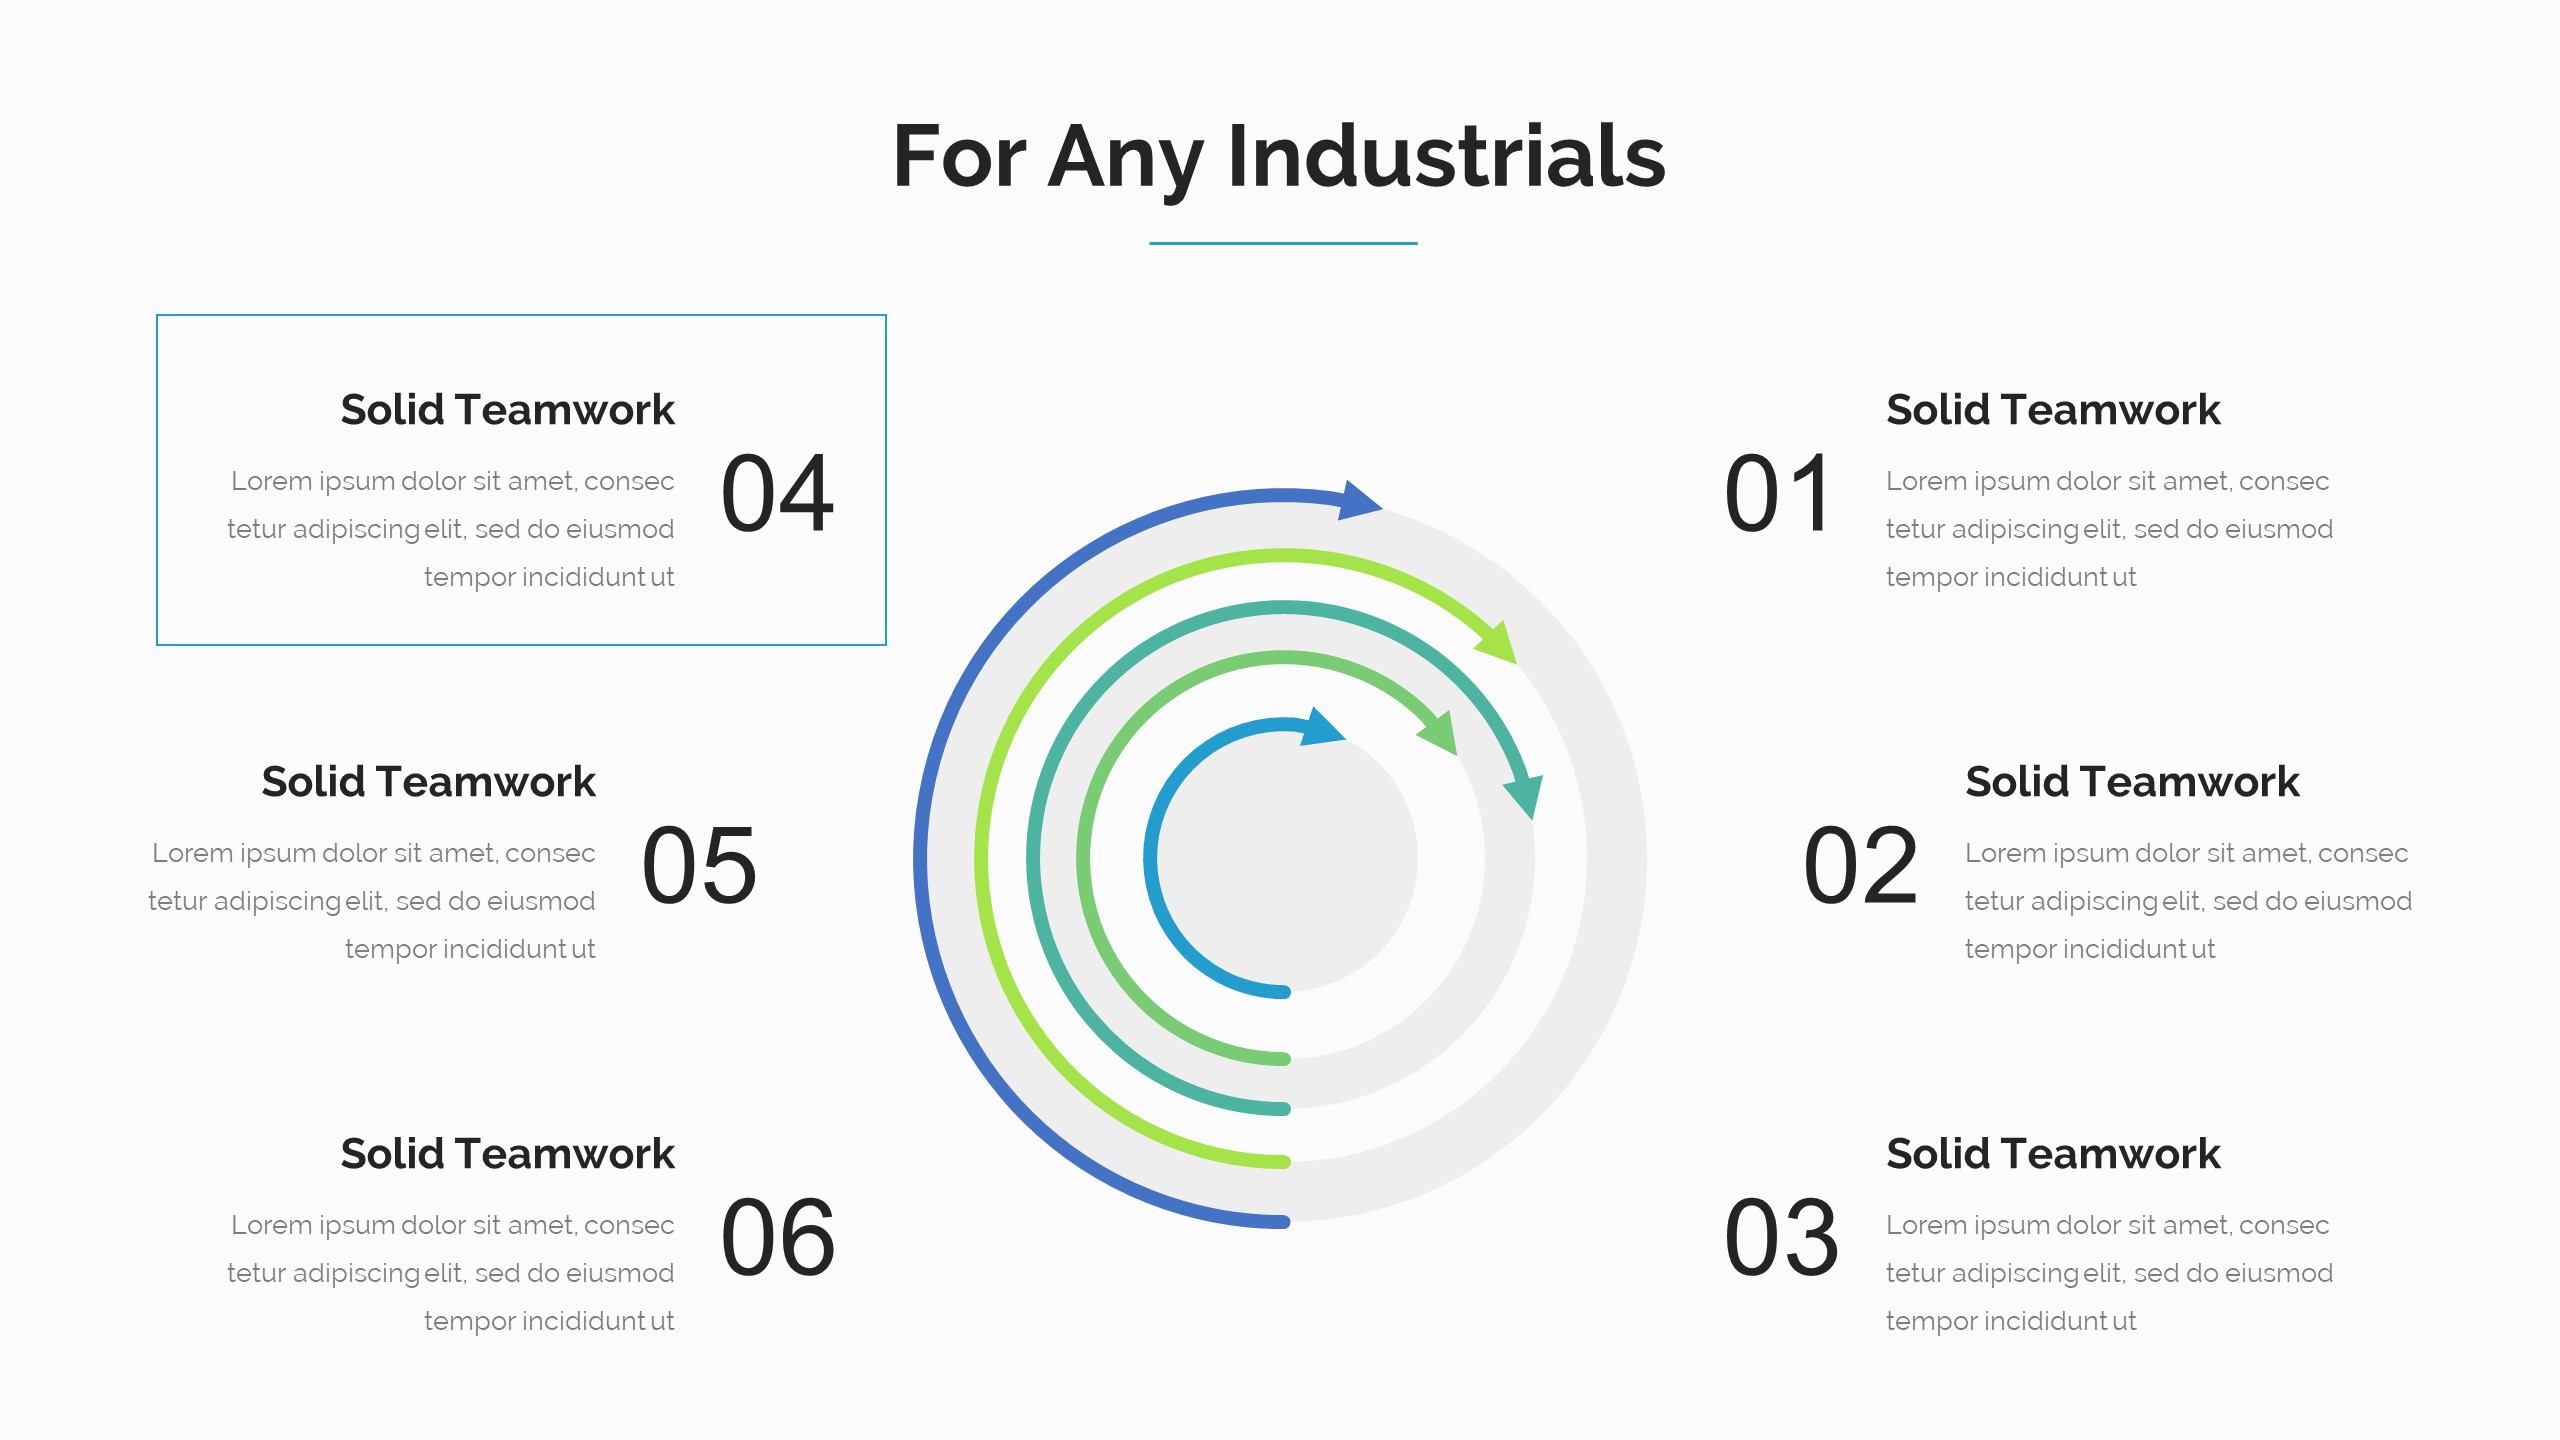Click the number 06
This screenshot has height=1440, width=2560.
point(777,1238)
